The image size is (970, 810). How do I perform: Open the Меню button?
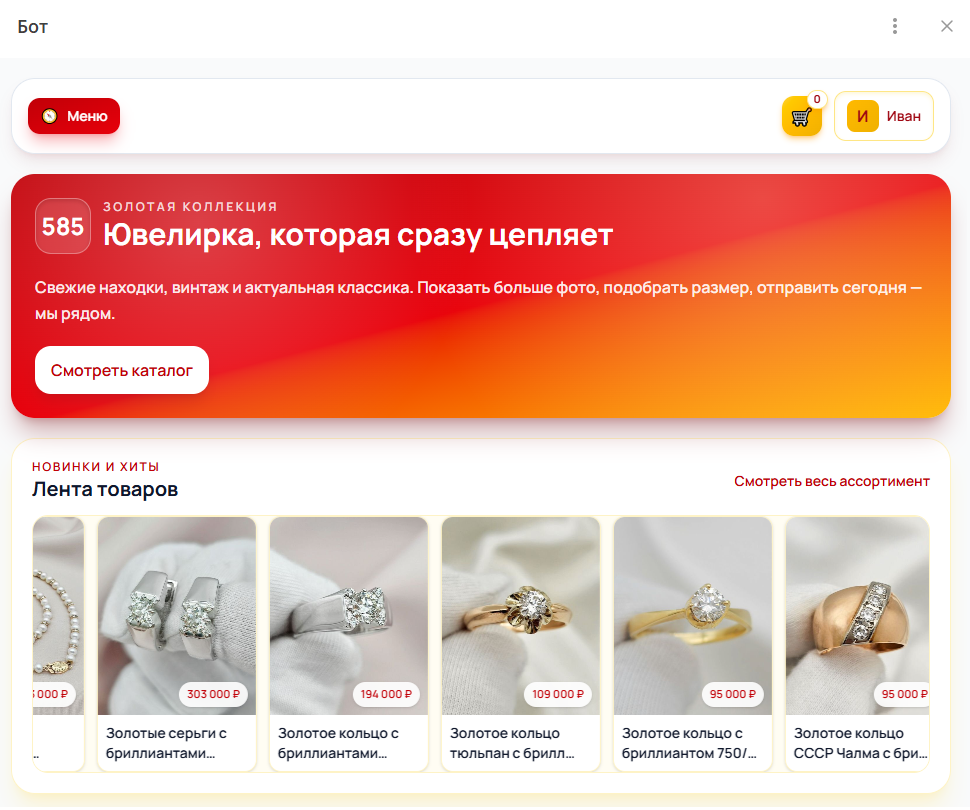(74, 116)
